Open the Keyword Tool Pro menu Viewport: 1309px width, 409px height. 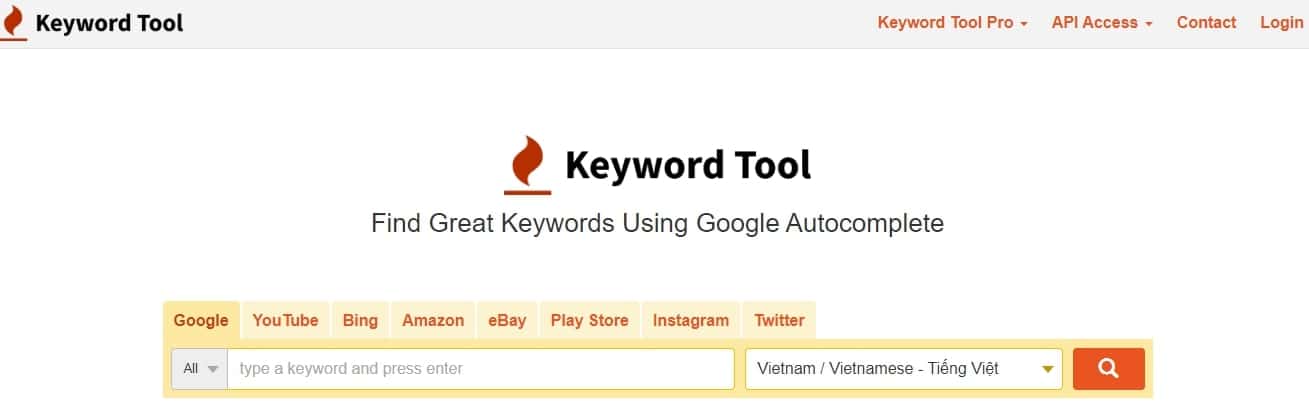point(952,23)
